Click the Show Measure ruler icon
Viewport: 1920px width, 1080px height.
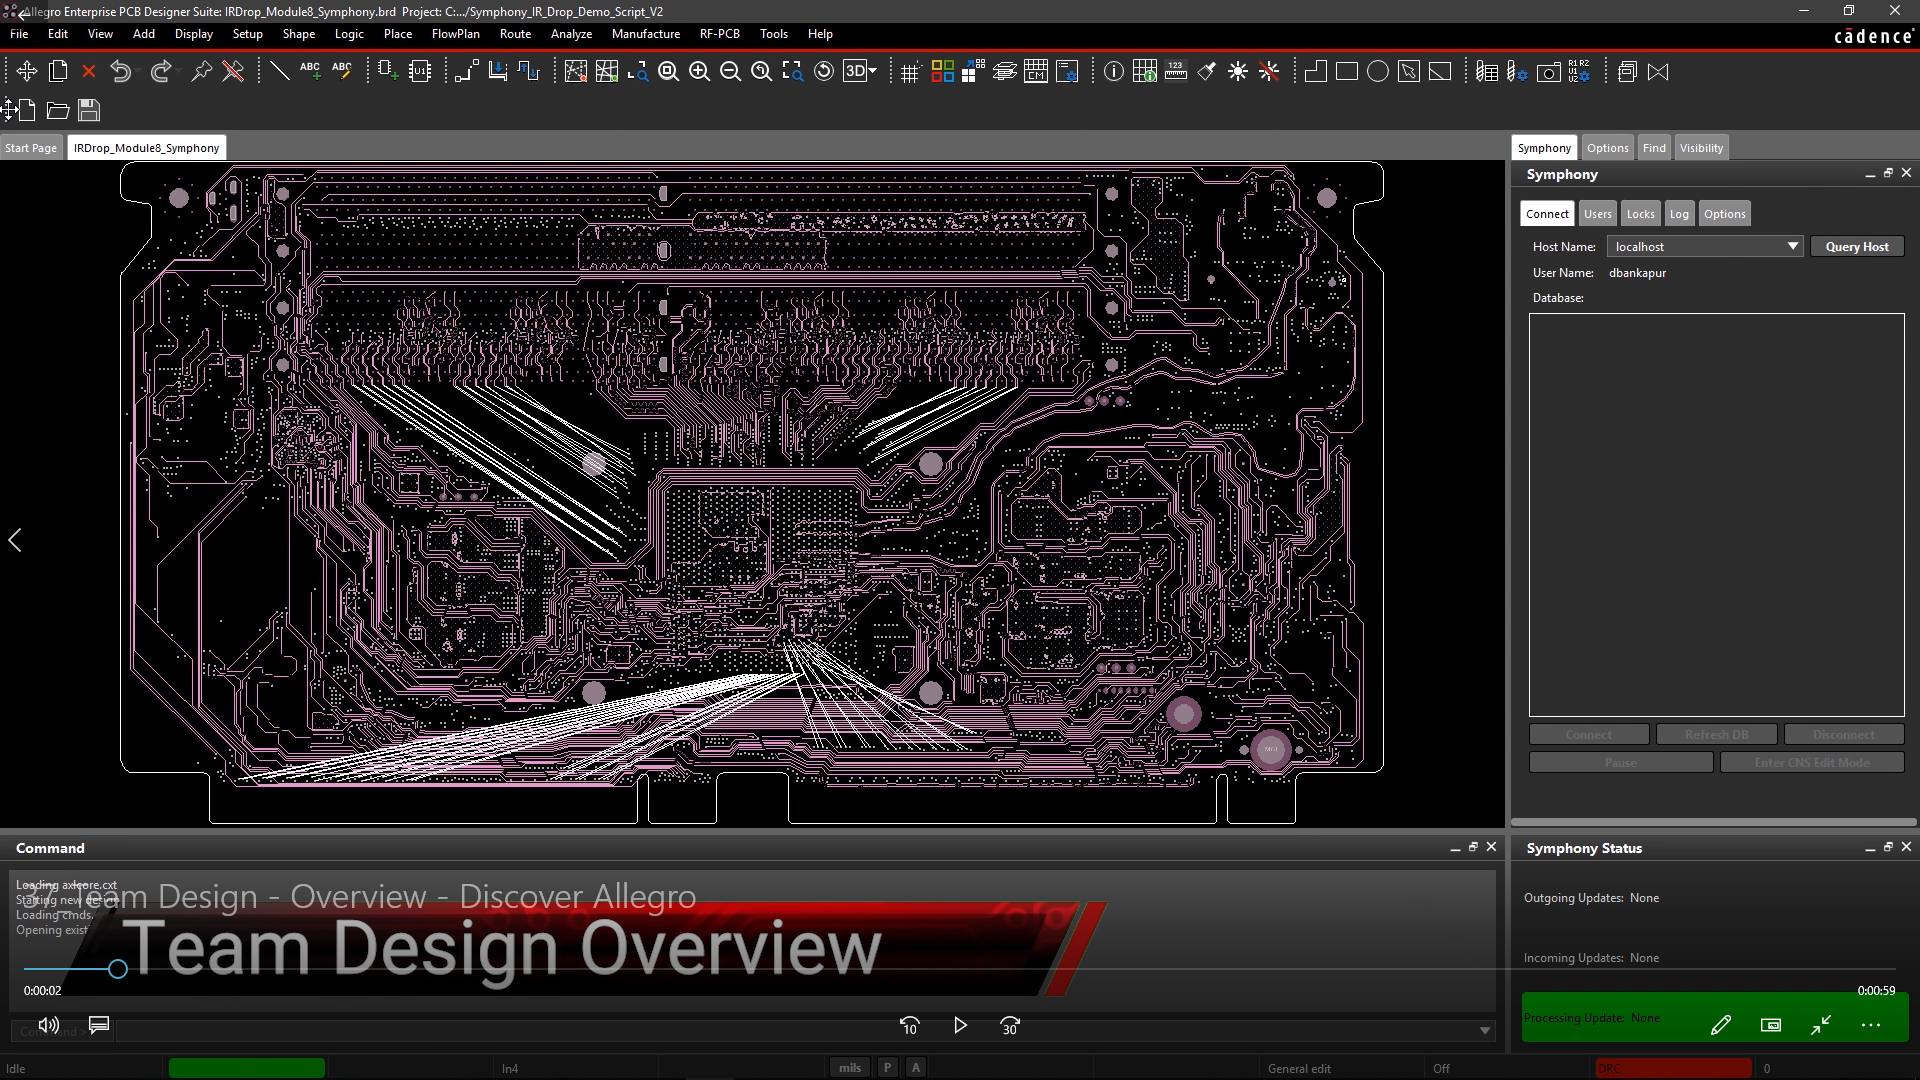[x=1176, y=71]
